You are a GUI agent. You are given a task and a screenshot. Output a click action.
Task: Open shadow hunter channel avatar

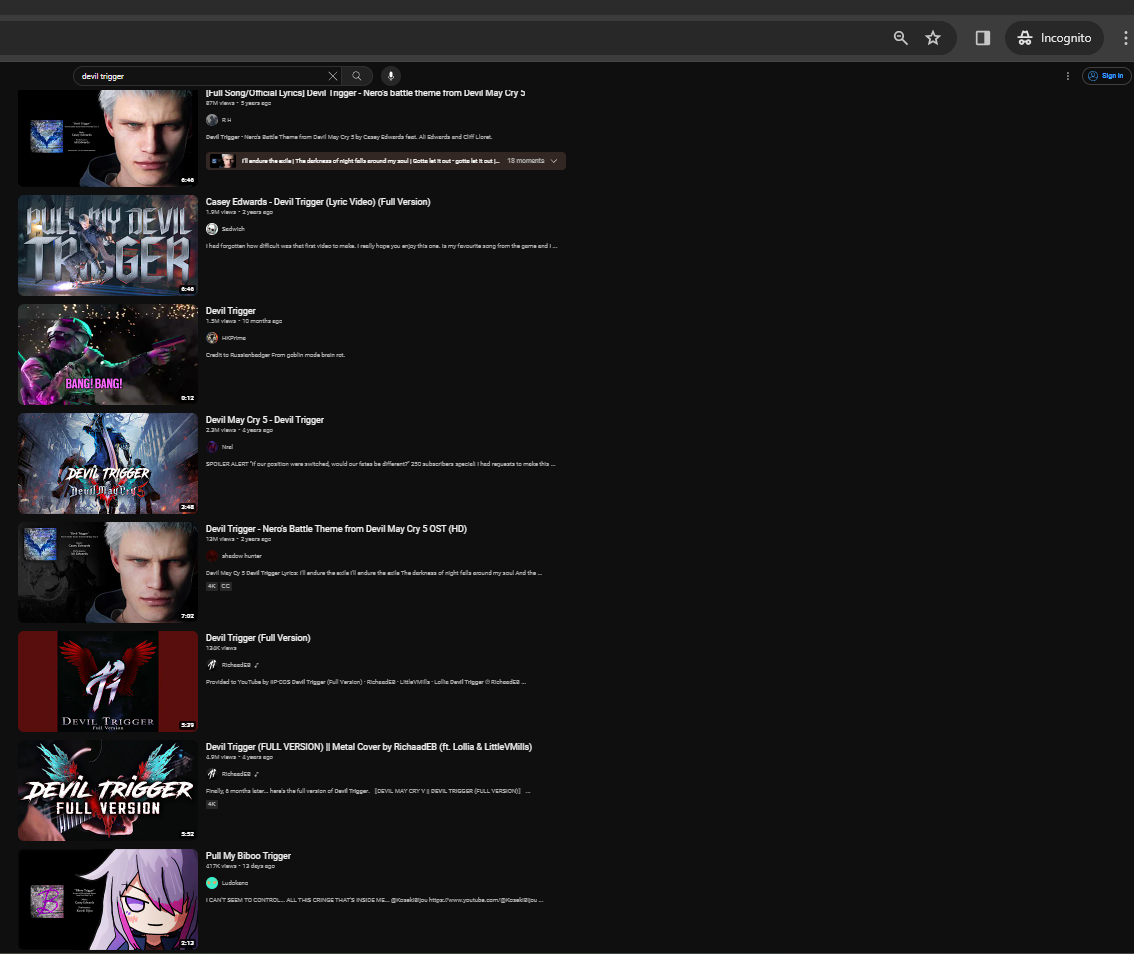pos(212,556)
